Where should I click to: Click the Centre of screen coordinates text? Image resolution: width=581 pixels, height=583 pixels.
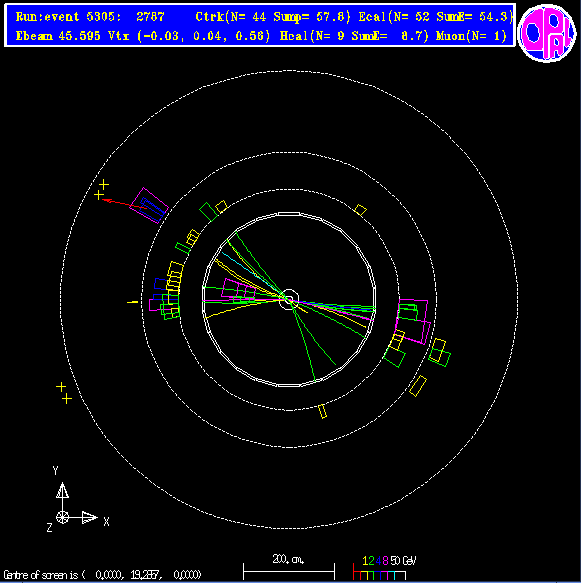pyautogui.click(x=102, y=575)
